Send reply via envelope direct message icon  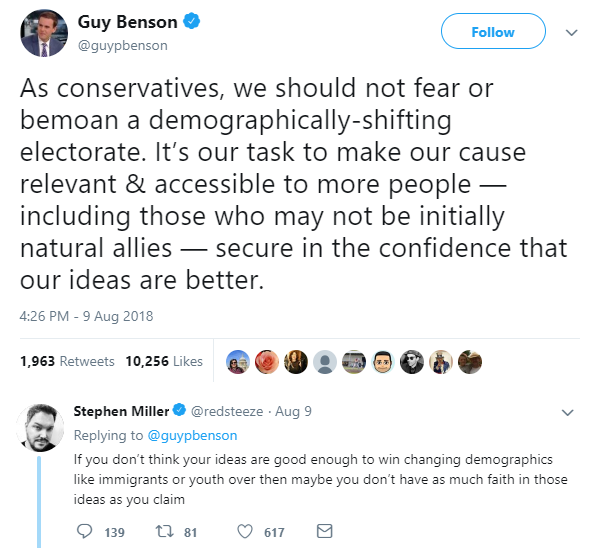[x=325, y=531]
